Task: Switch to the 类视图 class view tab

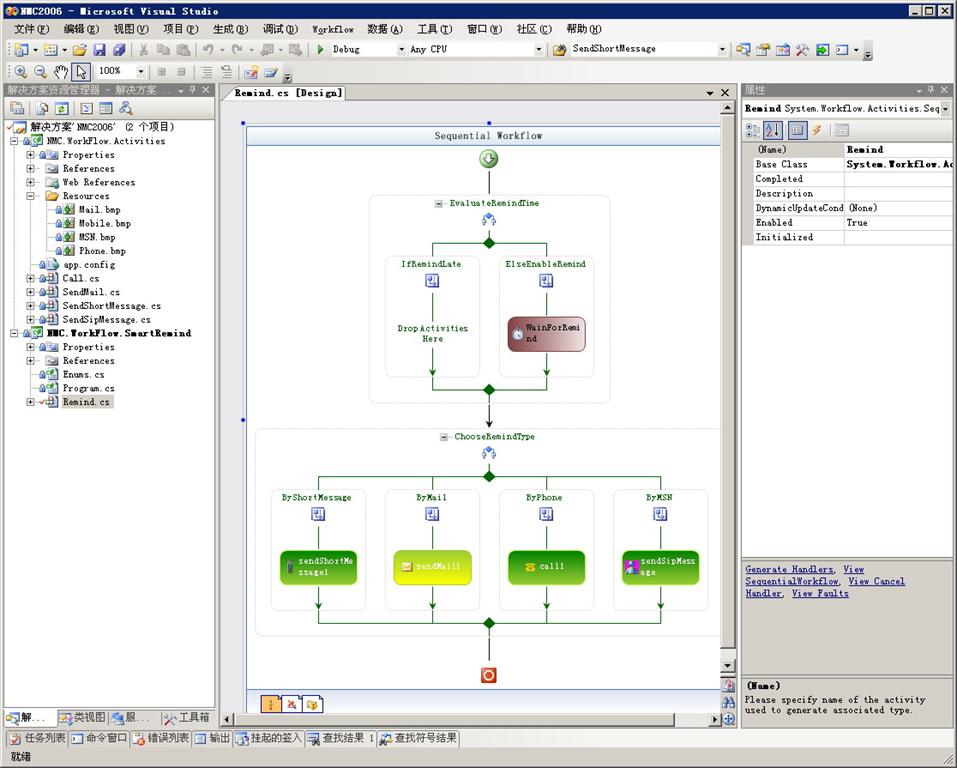Action: pos(82,717)
